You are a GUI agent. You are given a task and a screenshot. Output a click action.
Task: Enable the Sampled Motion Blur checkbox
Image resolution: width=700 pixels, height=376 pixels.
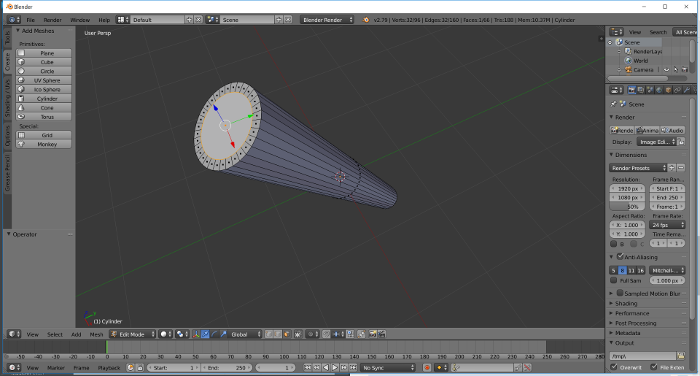pos(620,293)
